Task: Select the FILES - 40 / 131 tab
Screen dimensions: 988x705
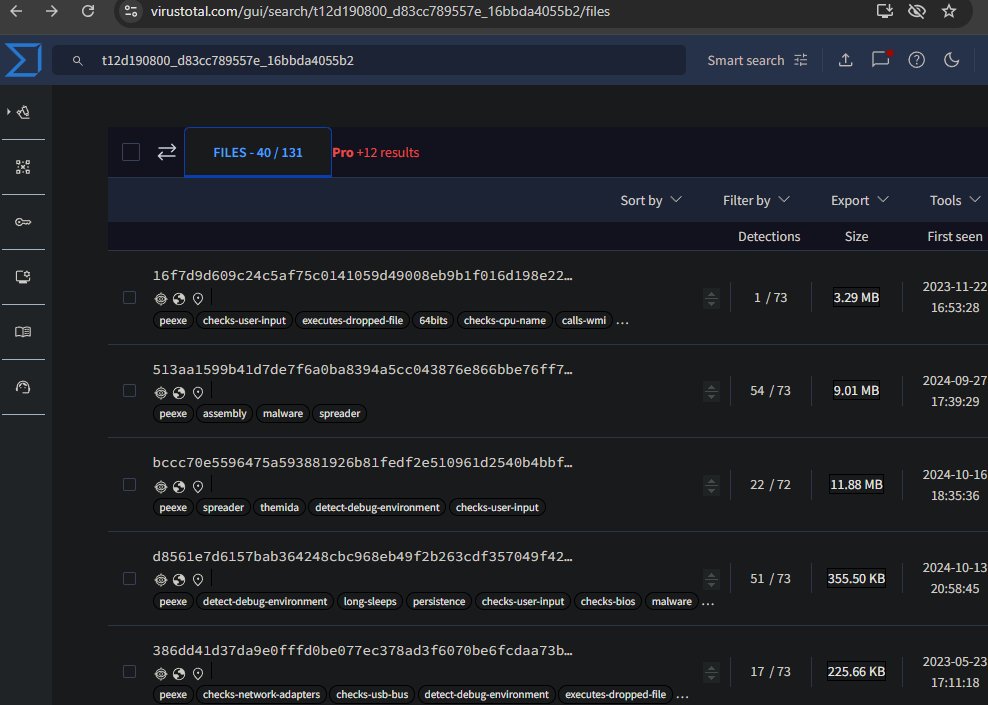Action: 258,152
